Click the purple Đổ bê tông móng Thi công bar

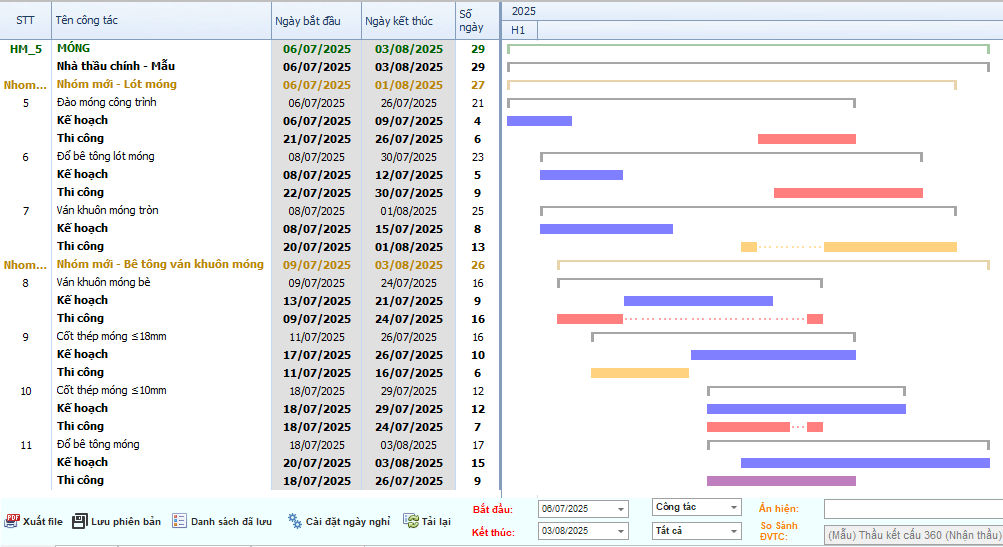(x=781, y=481)
